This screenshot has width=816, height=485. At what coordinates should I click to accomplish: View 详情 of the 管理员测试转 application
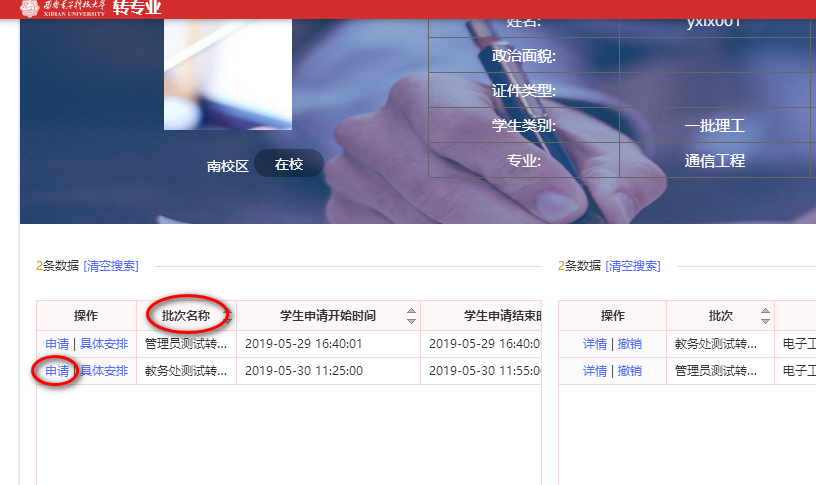pos(595,371)
